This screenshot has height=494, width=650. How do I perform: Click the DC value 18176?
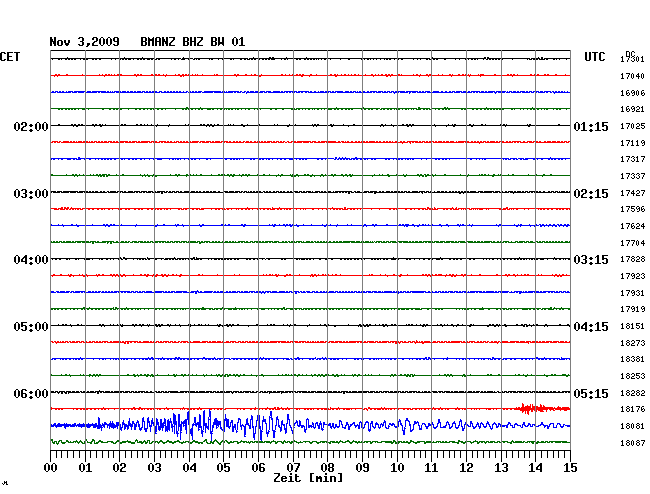tap(633, 409)
